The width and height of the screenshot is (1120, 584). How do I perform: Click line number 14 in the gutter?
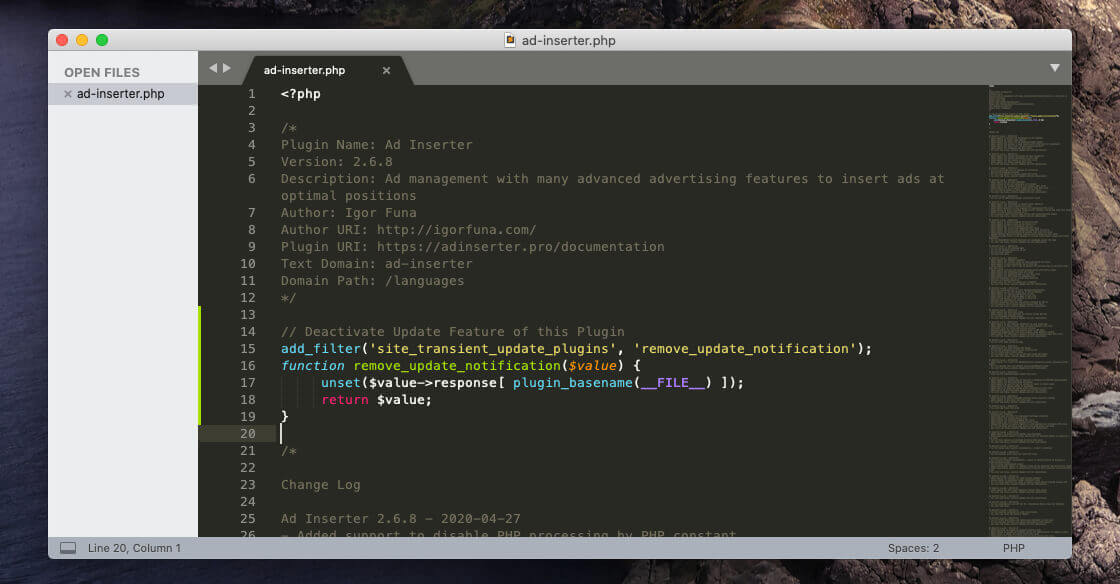(248, 331)
